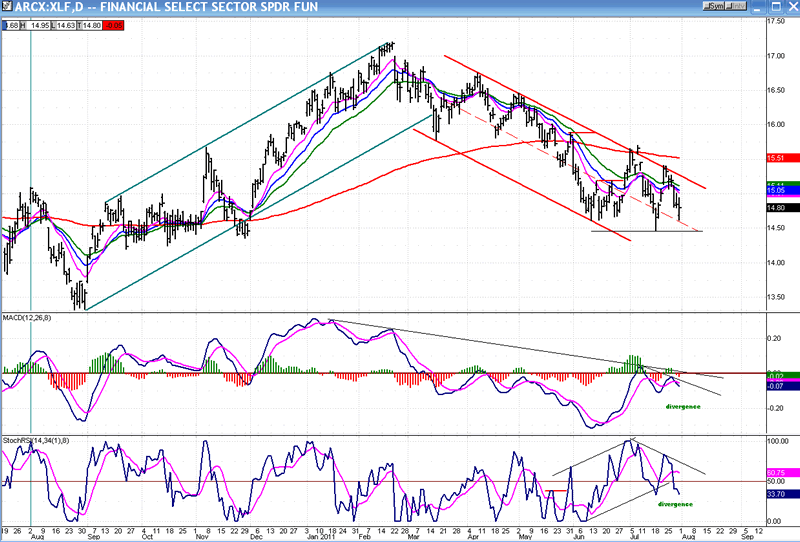Screen dimensions: 800x542
Task: Select the navy 33.70 StochRSI value label
Action: pyautogui.click(x=777, y=493)
